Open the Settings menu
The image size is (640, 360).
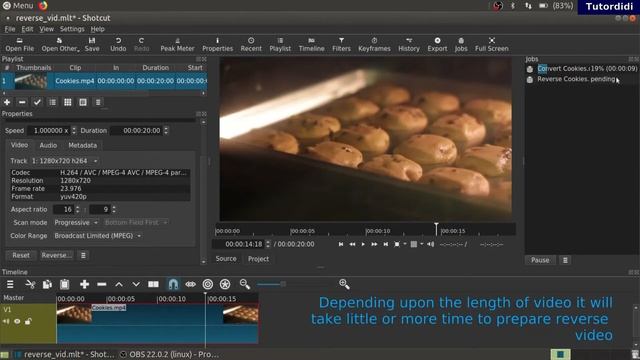click(x=72, y=29)
